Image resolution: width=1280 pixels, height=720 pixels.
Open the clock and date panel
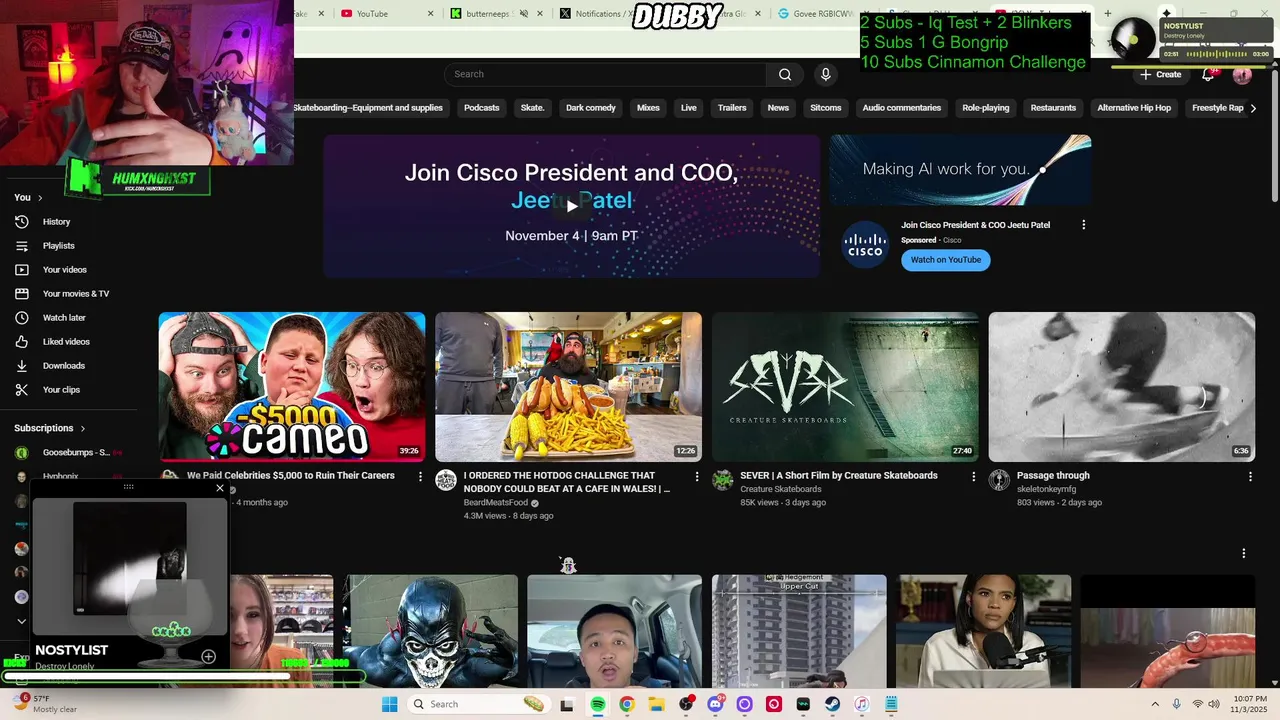coord(1250,704)
